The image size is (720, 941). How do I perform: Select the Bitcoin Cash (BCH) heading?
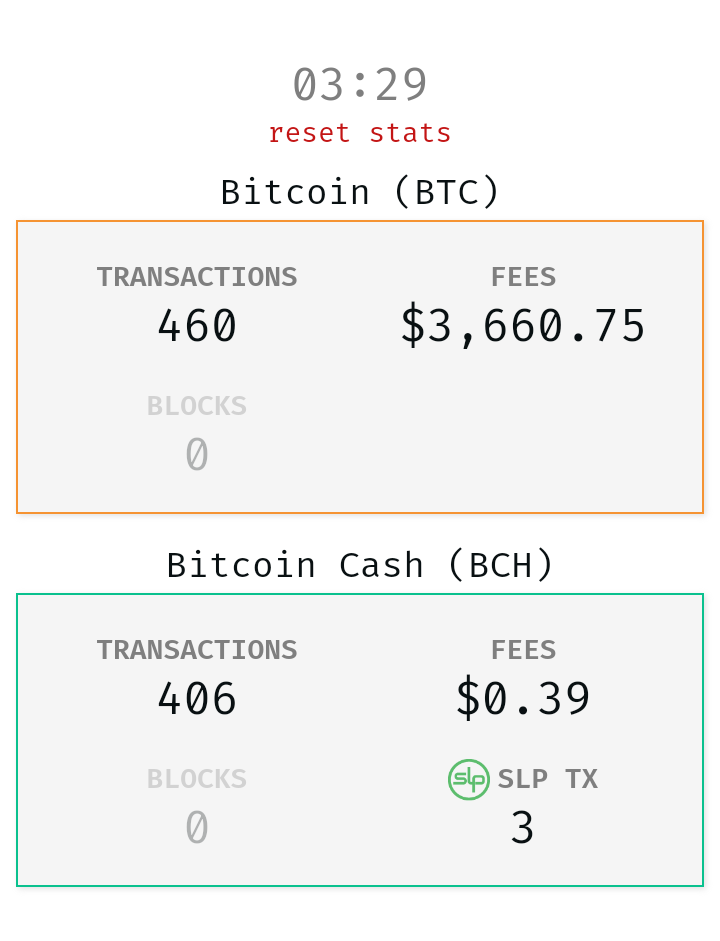(x=359, y=565)
